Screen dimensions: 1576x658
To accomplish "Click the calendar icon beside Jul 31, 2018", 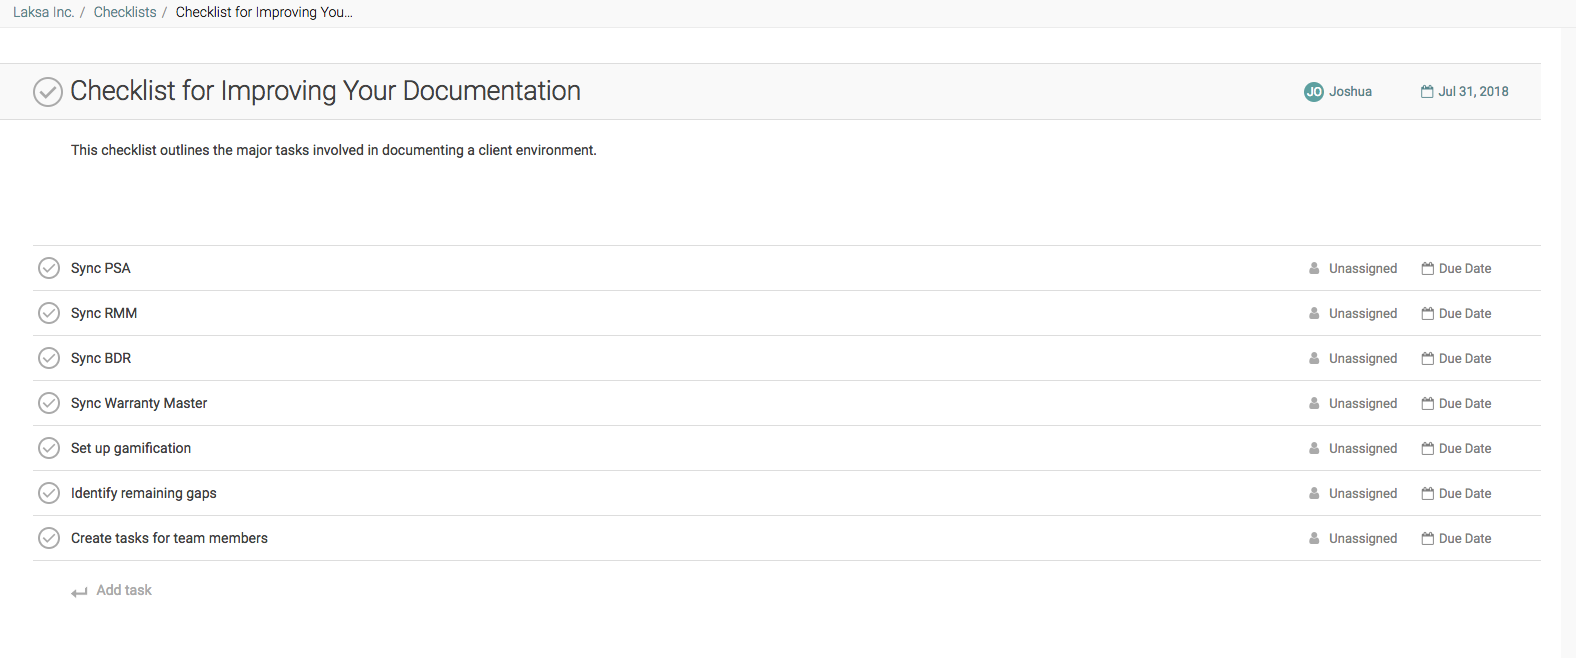I will tap(1426, 91).
